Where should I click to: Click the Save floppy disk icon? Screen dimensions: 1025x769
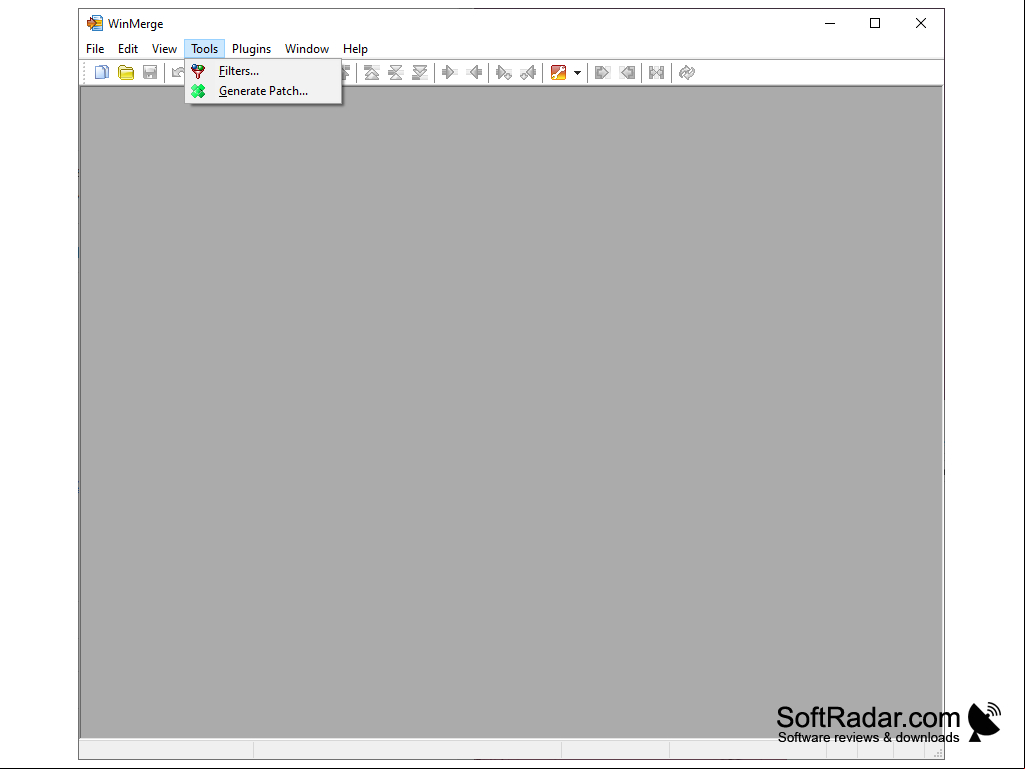click(x=150, y=73)
